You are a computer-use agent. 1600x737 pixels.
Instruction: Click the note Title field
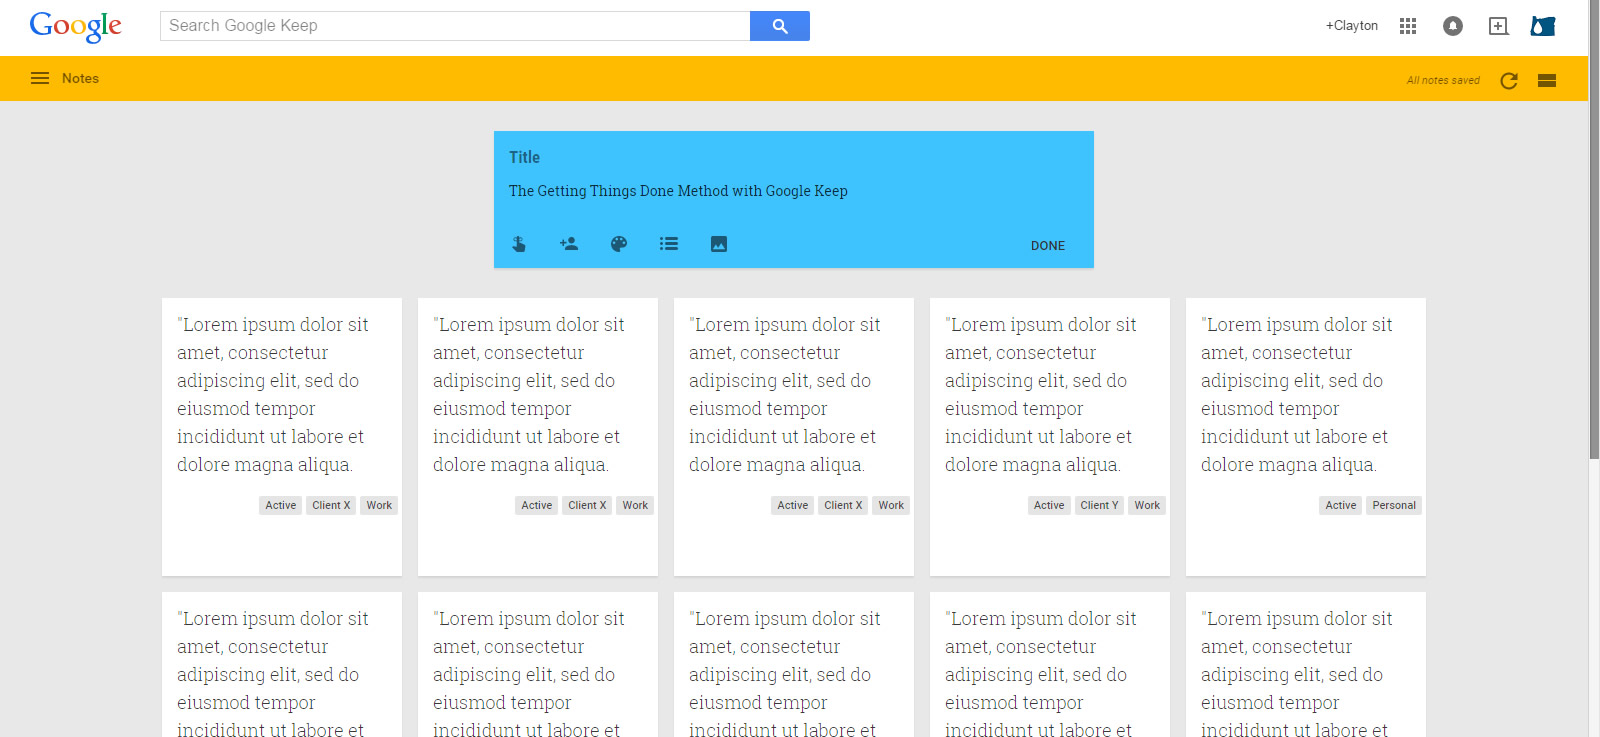pyautogui.click(x=793, y=157)
